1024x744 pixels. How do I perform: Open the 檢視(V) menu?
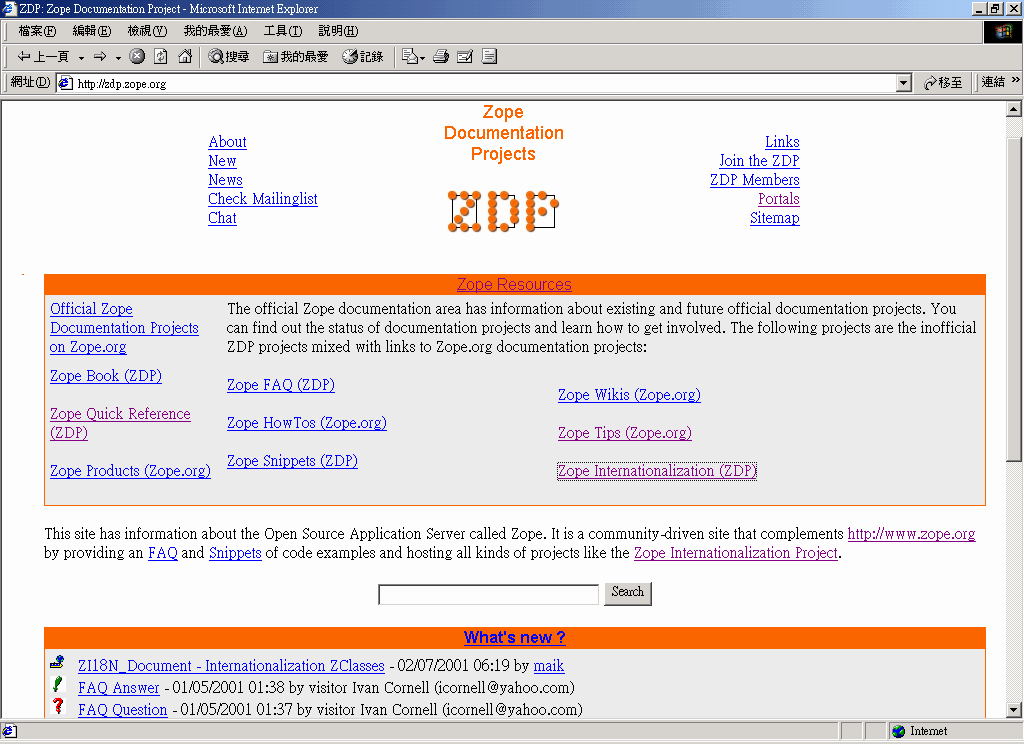(147, 31)
